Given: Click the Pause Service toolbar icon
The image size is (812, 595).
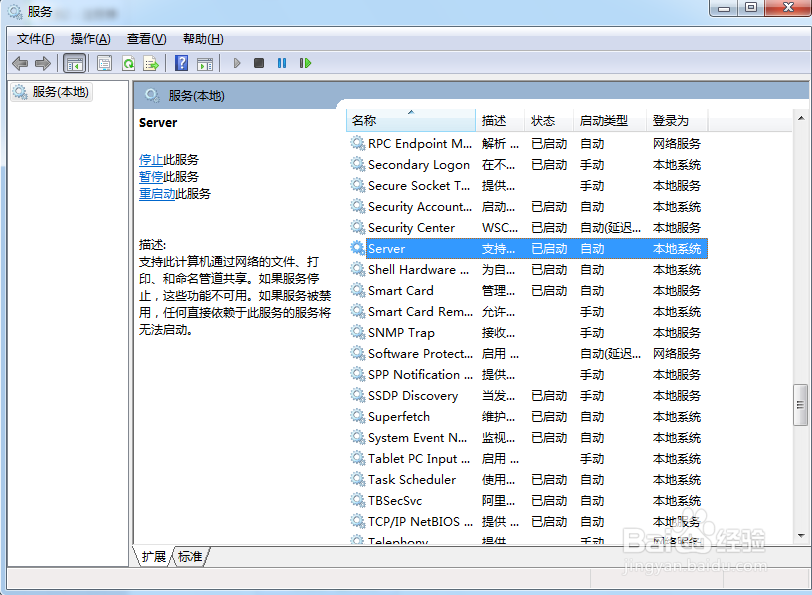Looking at the screenshot, I should [281, 63].
